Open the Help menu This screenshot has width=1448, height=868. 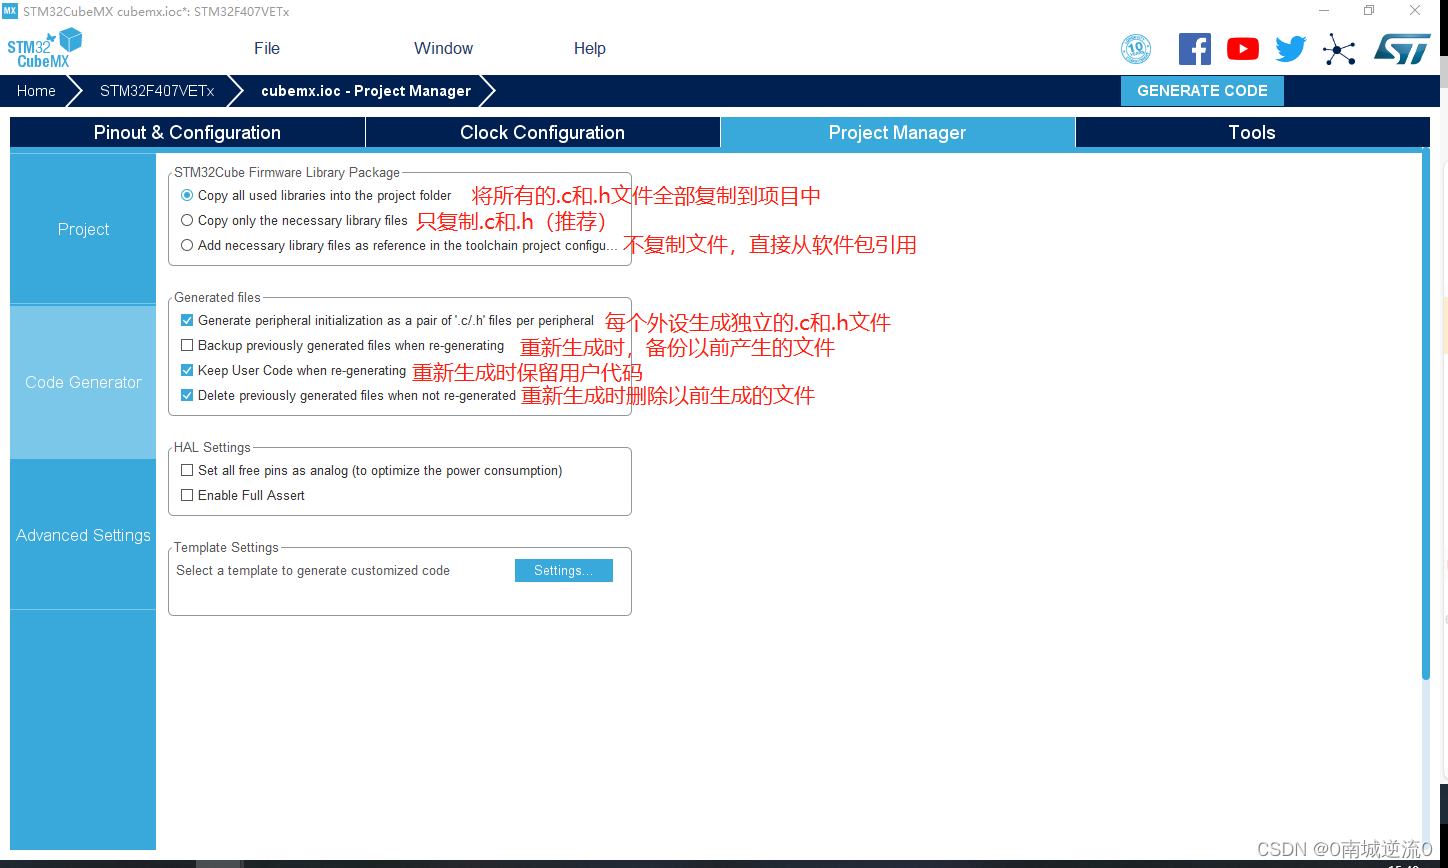click(590, 48)
